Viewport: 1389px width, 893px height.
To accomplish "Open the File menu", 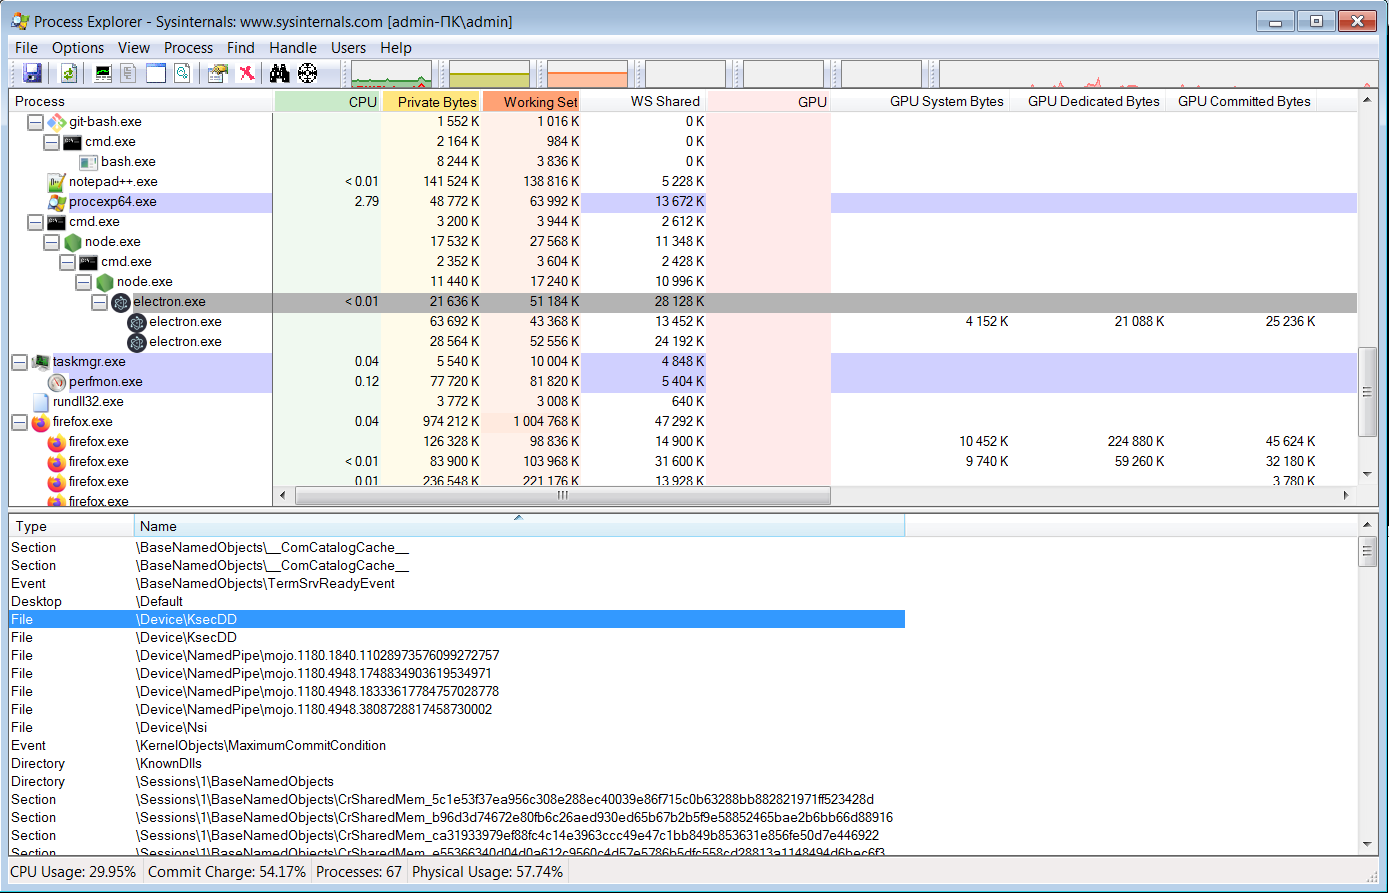I will [x=27, y=47].
